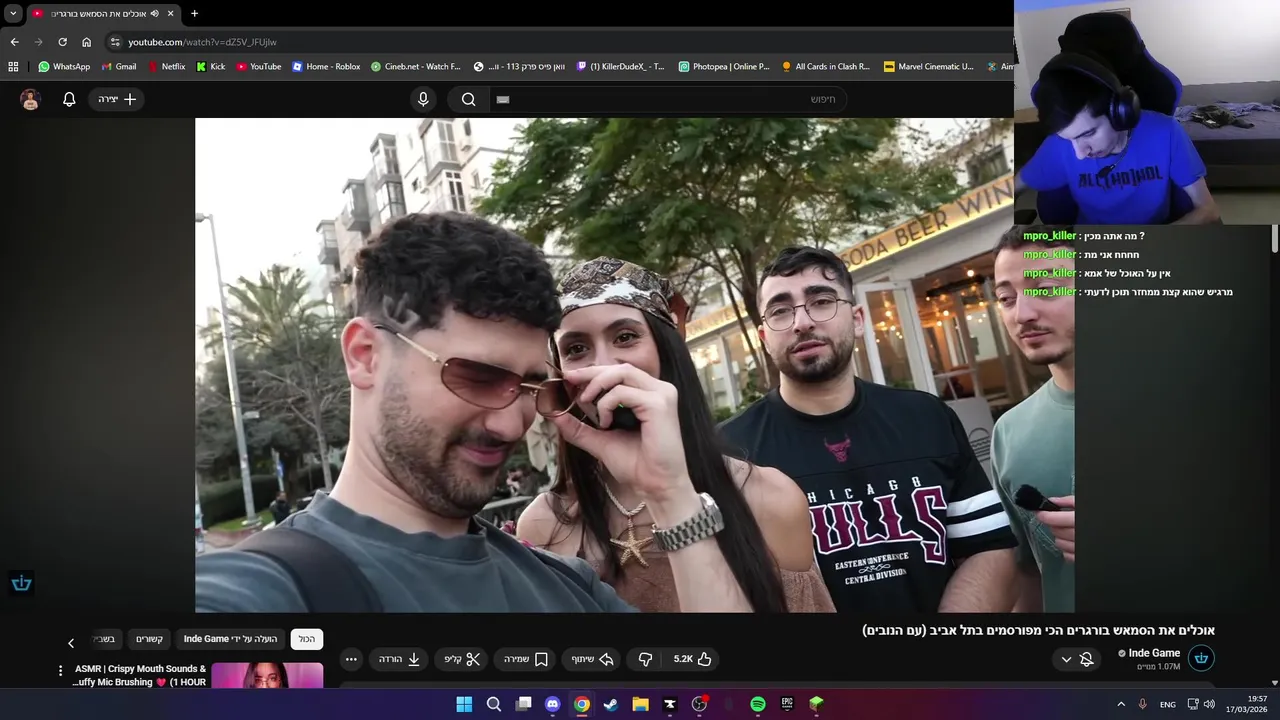Open File Explorer from the taskbar
This screenshot has height=720, width=1280.
pyautogui.click(x=640, y=704)
